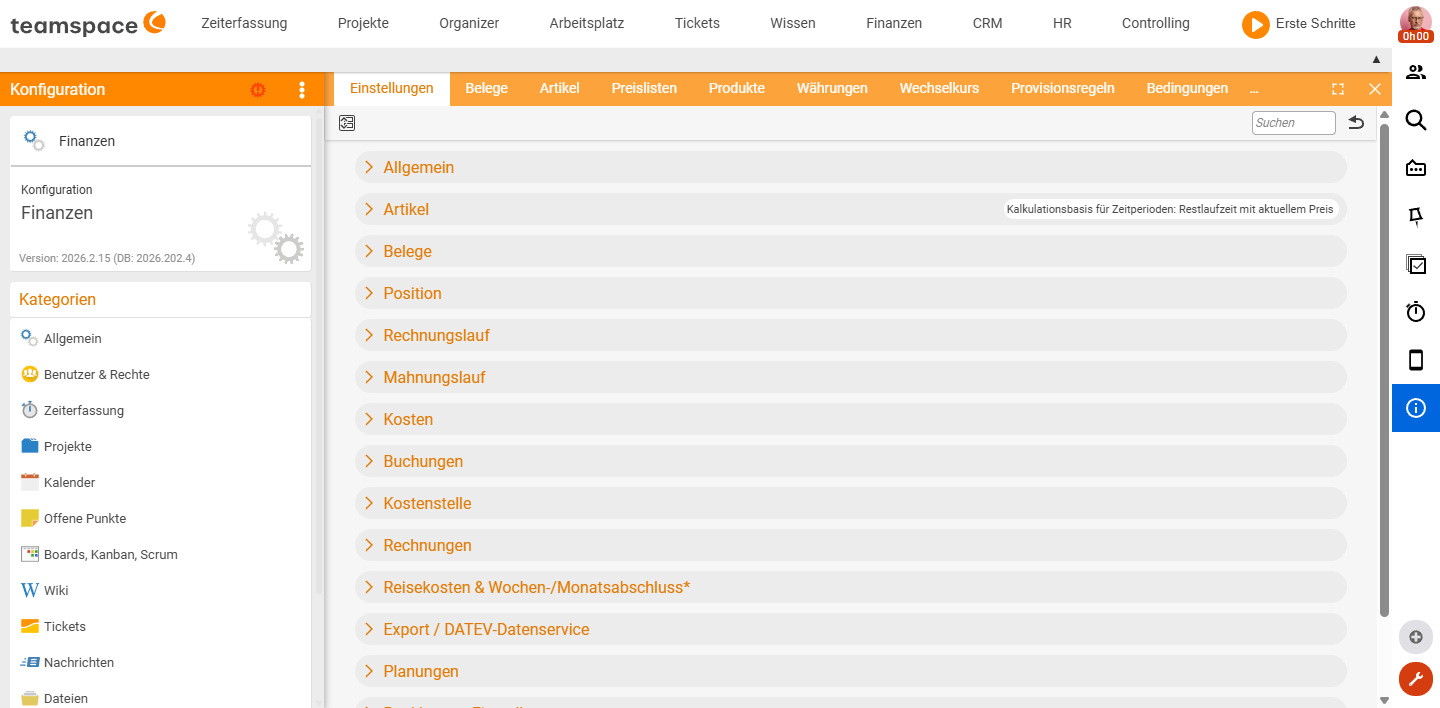Maximize the panel using fullscreen icon
Viewport: 1440px width, 708px height.
1338,89
